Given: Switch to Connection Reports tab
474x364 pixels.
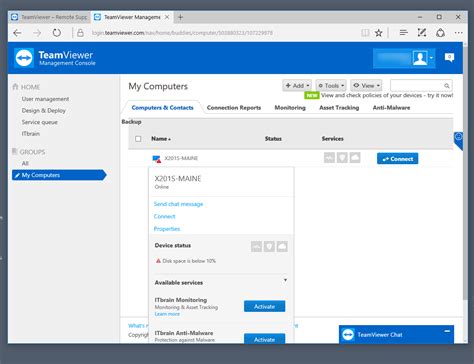Looking at the screenshot, I should tap(234, 108).
